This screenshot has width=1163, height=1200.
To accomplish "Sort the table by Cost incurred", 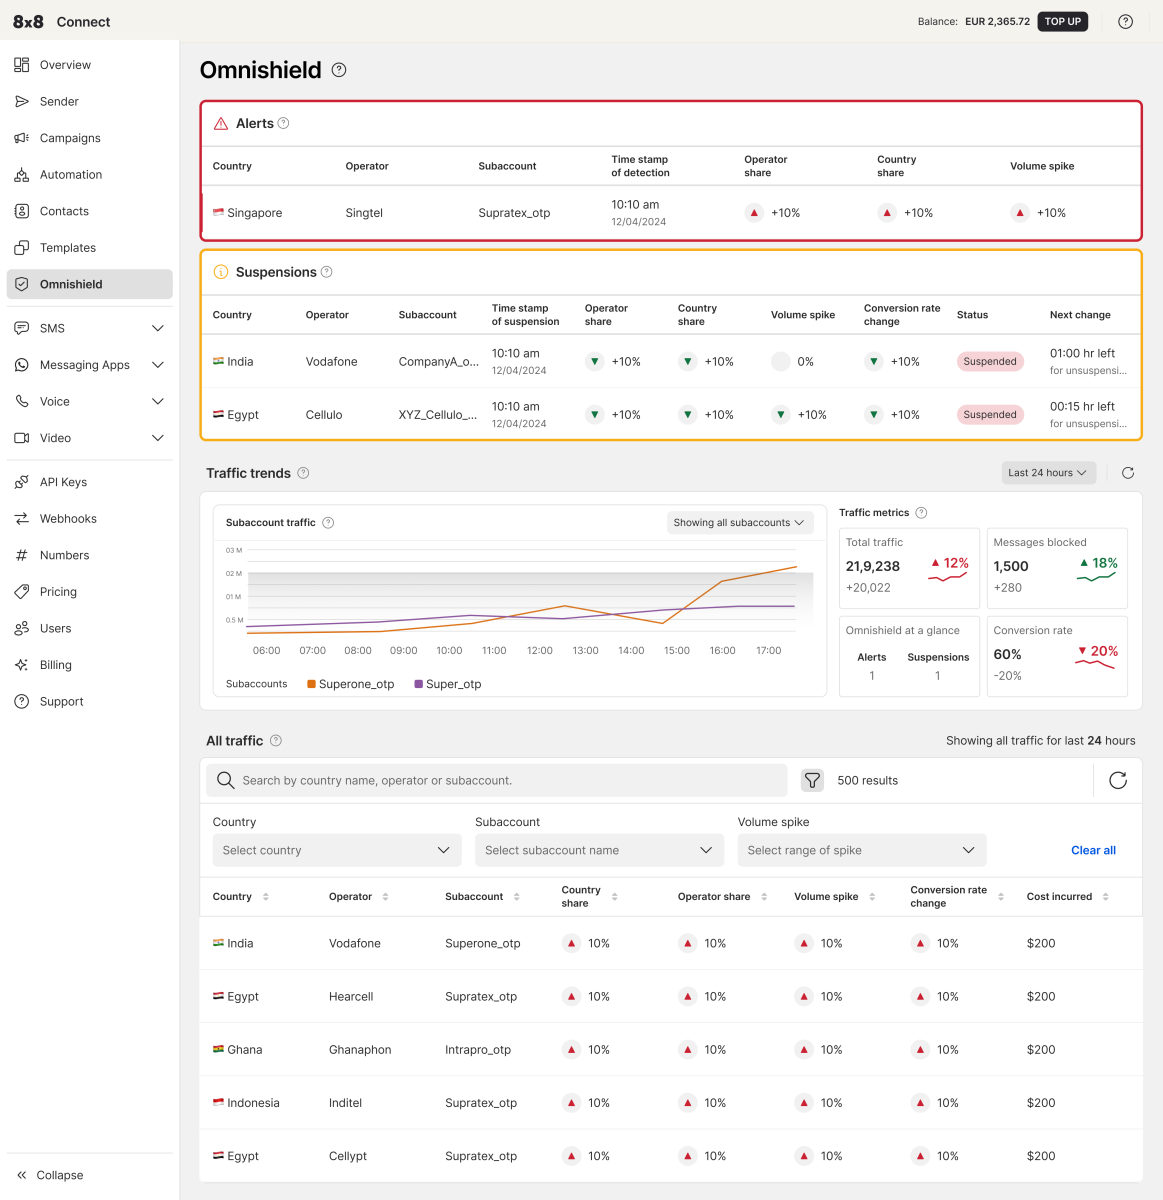I will coord(1105,897).
